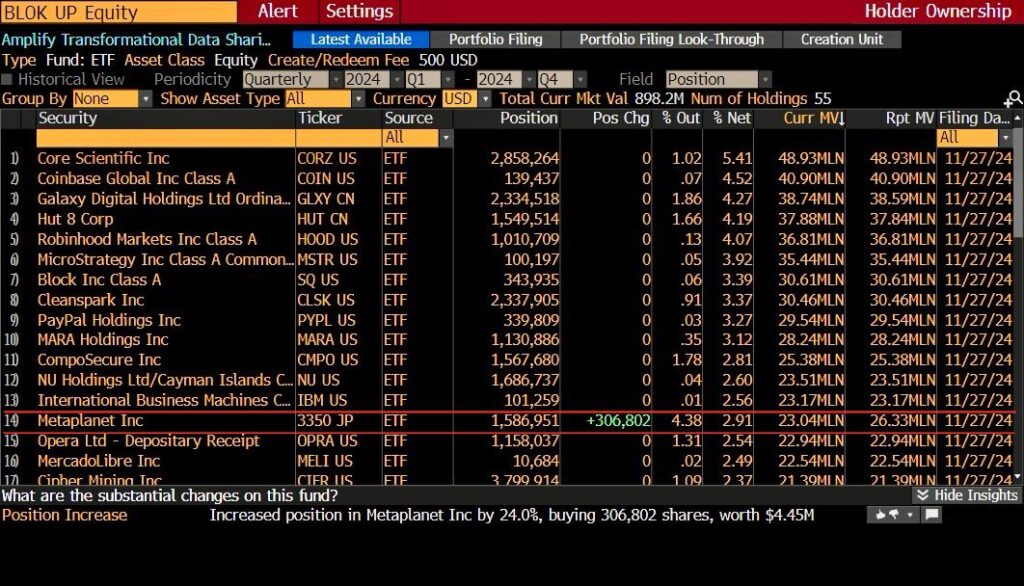This screenshot has height=586, width=1024.
Task: Open the Settings menu
Action: pos(359,11)
